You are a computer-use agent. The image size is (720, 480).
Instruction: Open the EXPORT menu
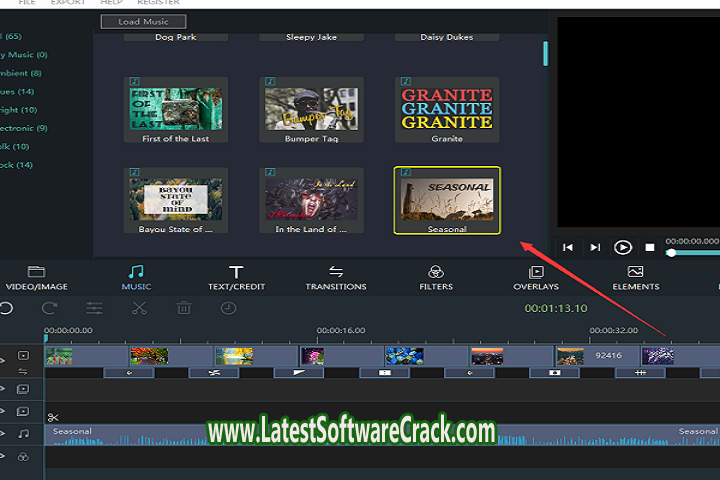tap(68, 3)
